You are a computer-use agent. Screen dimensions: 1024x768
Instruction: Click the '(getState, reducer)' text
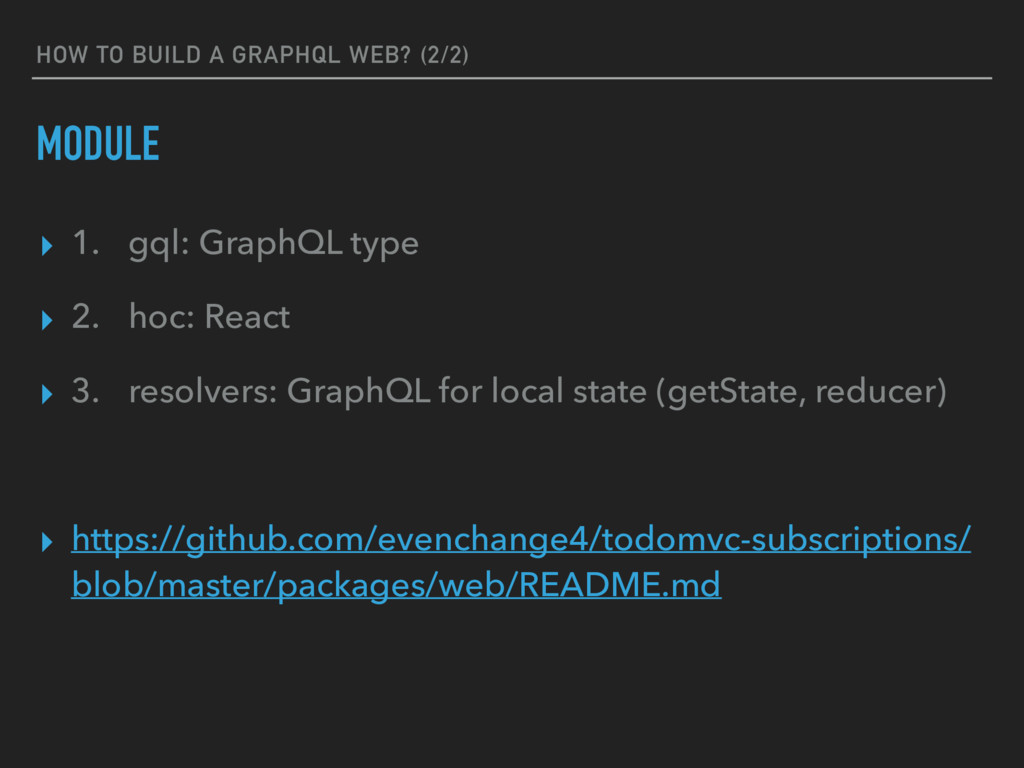coord(801,392)
